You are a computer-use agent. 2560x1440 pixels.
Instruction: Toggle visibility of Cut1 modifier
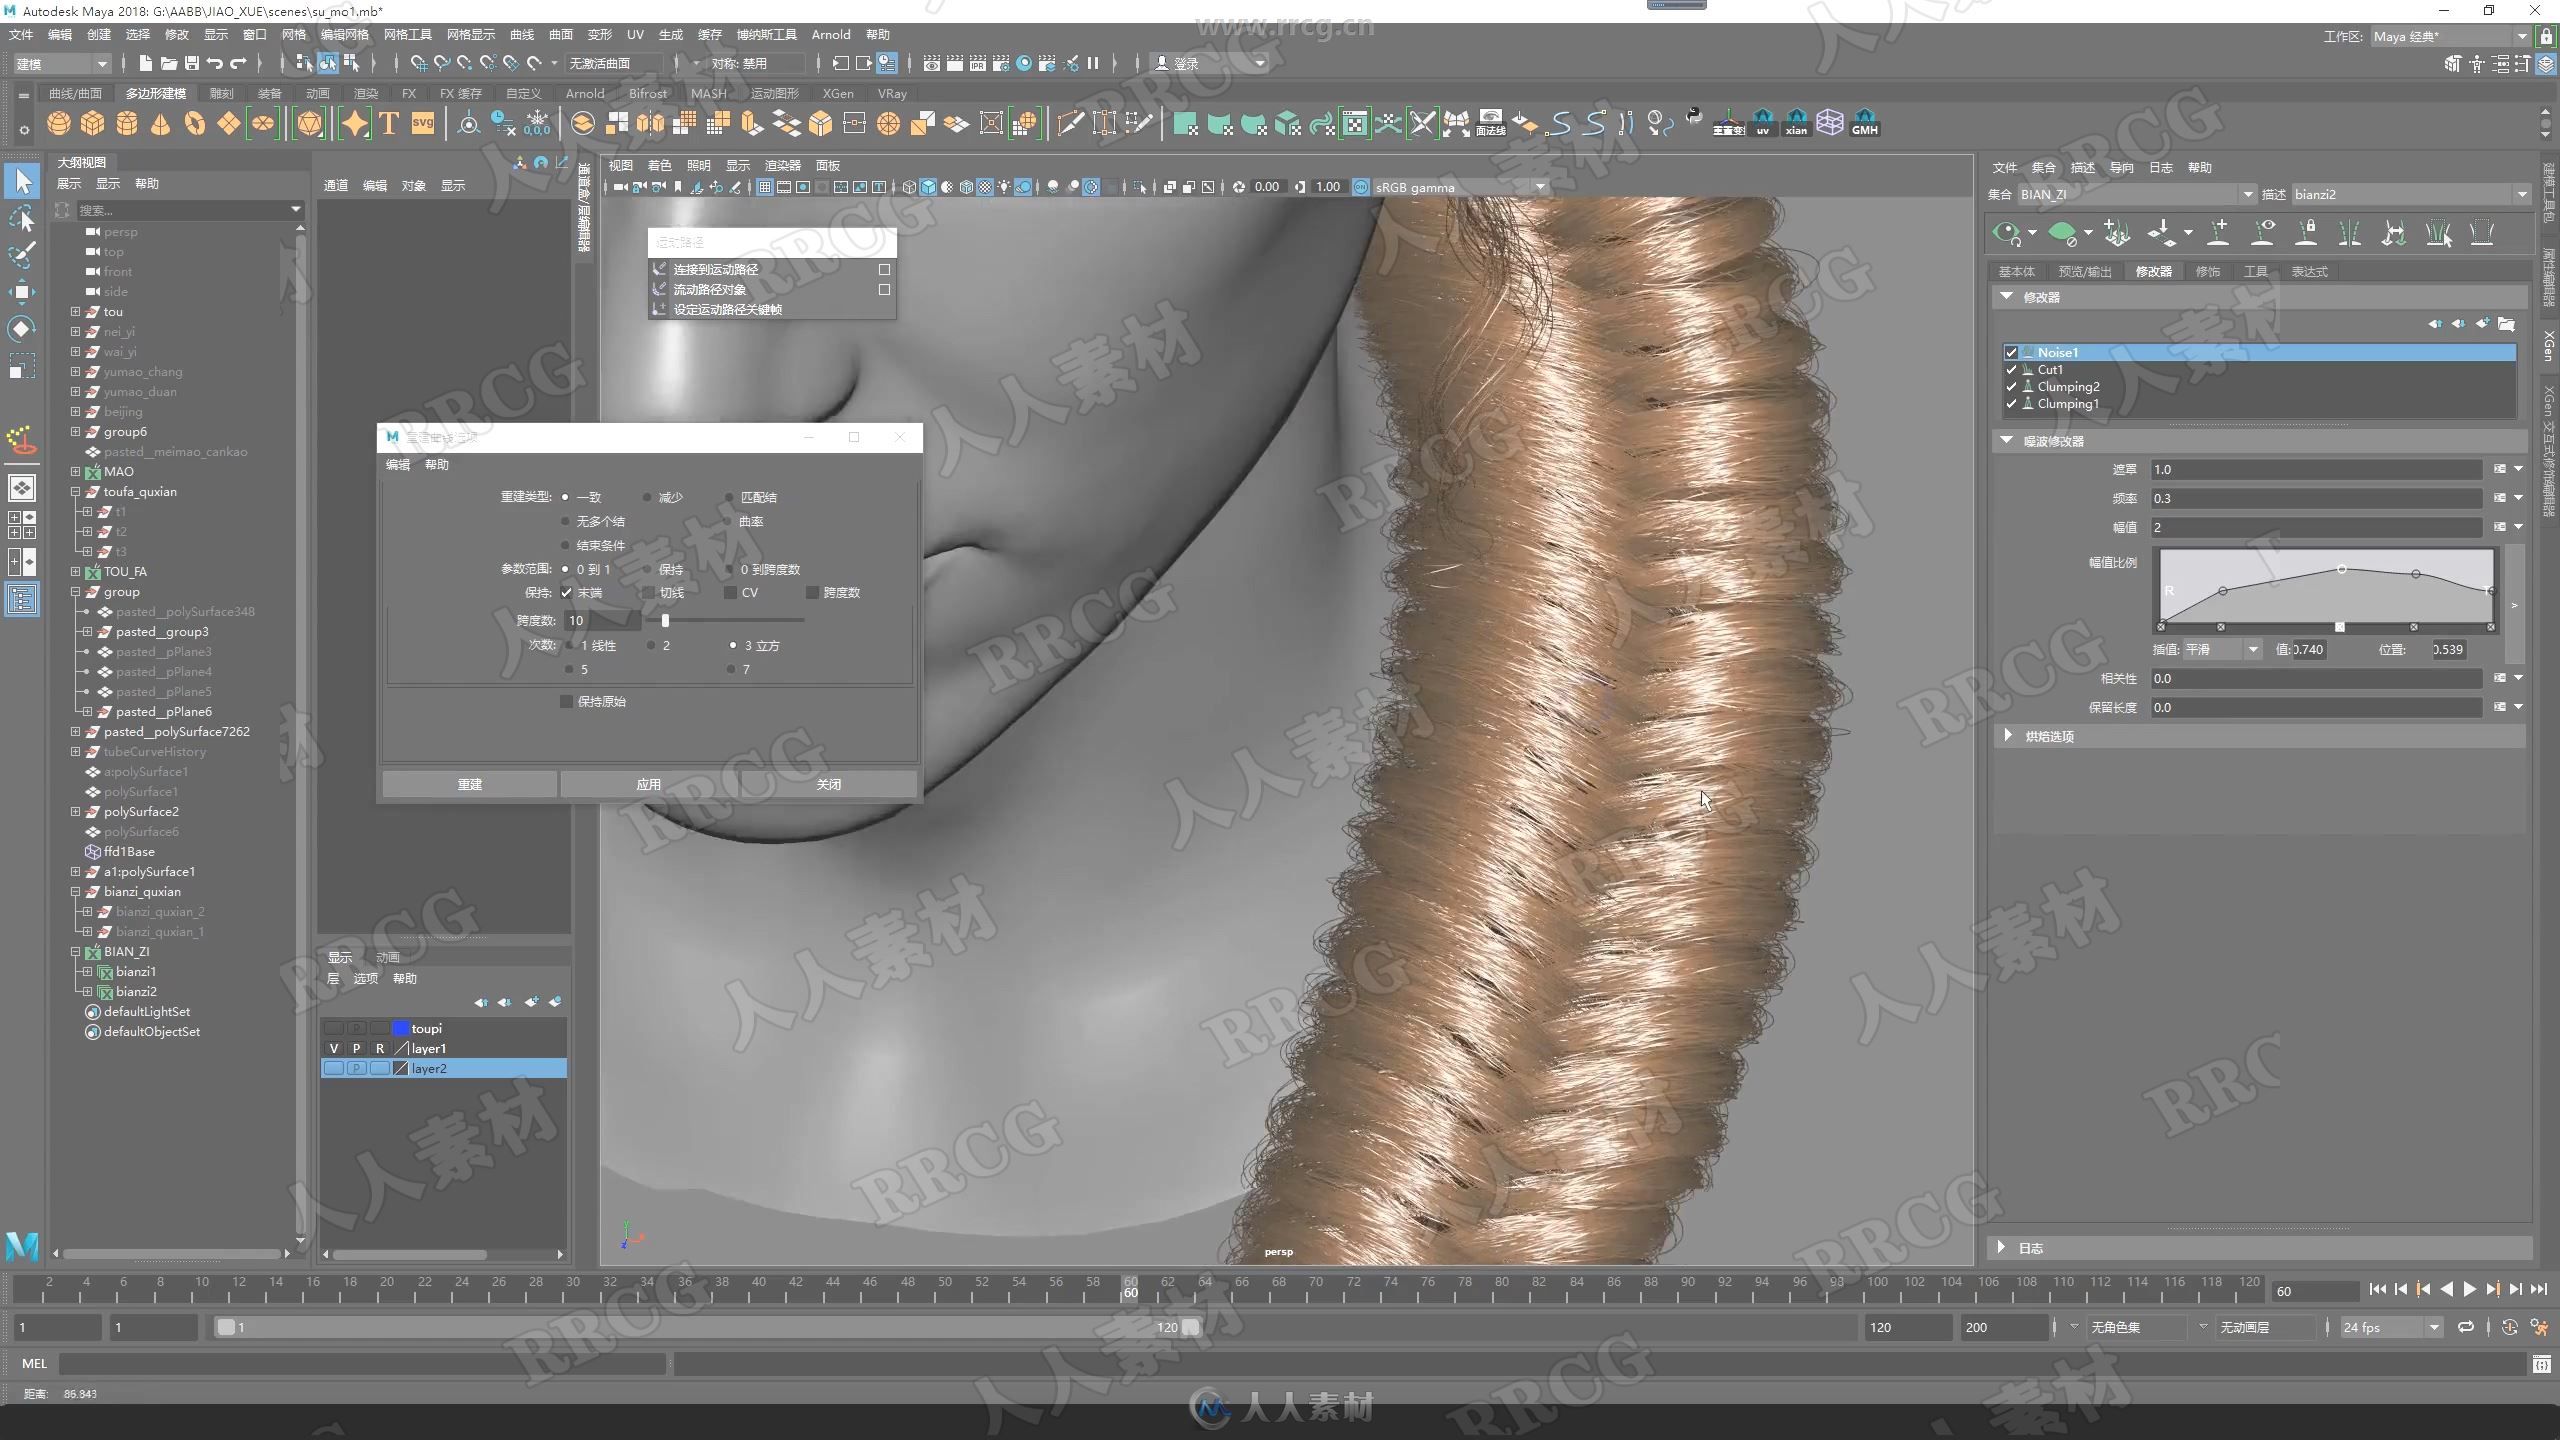click(2011, 369)
